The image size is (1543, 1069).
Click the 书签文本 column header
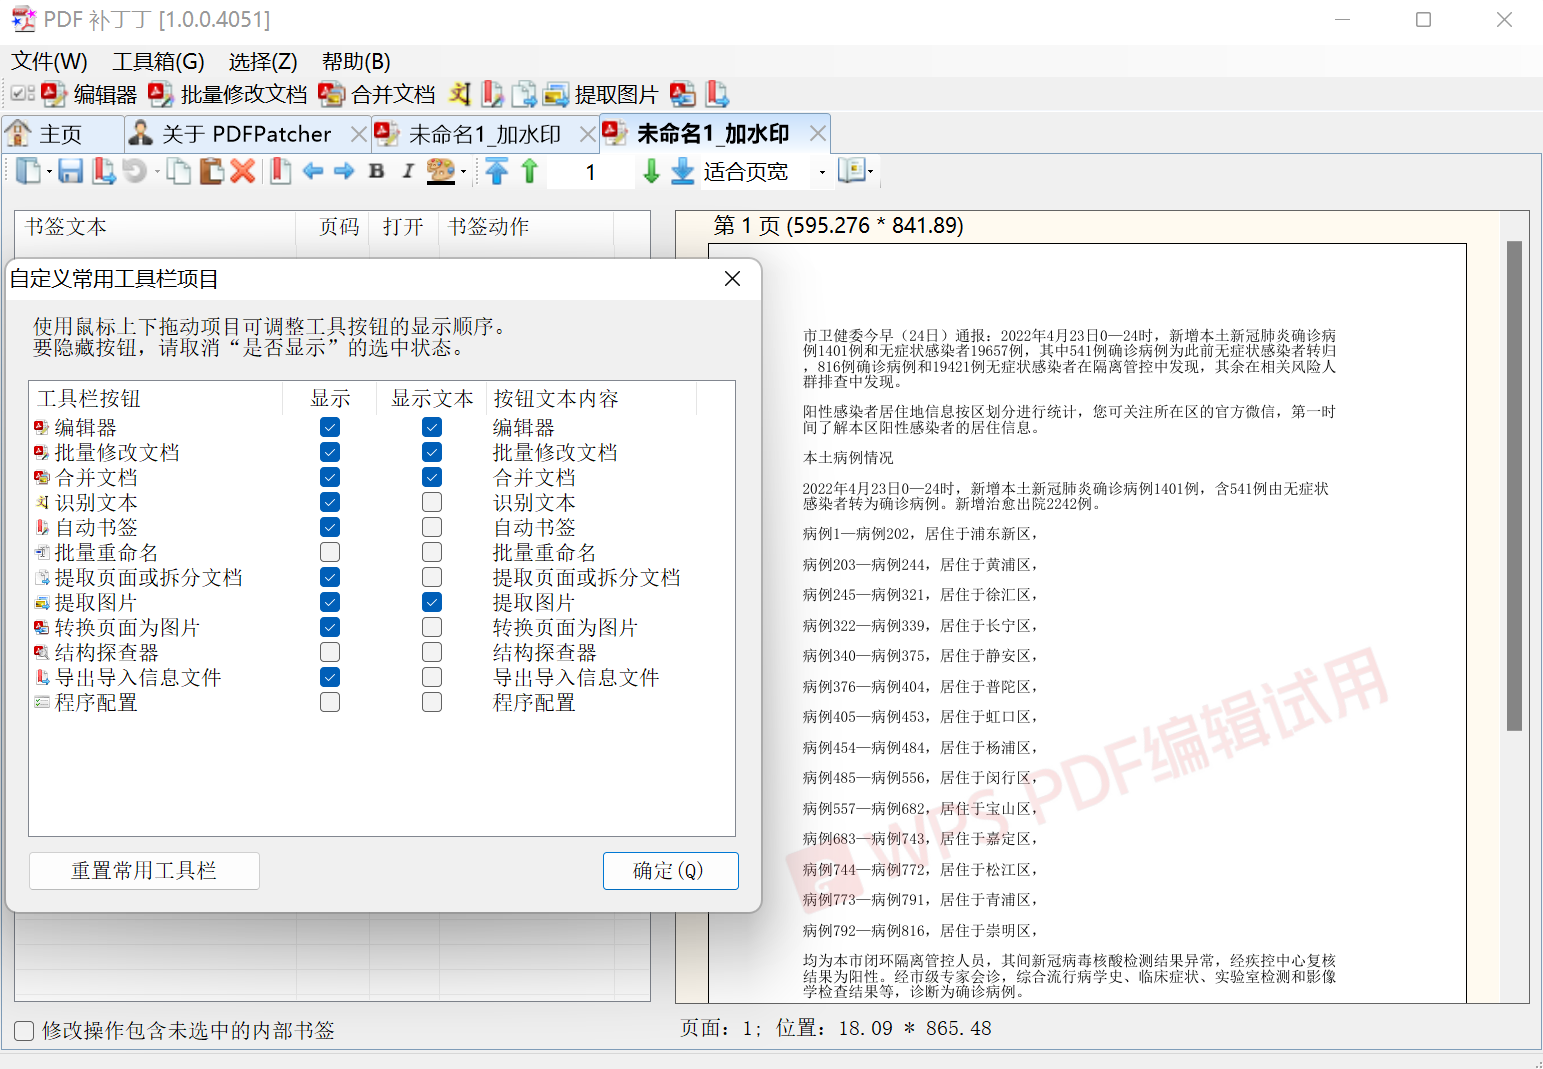tap(155, 227)
